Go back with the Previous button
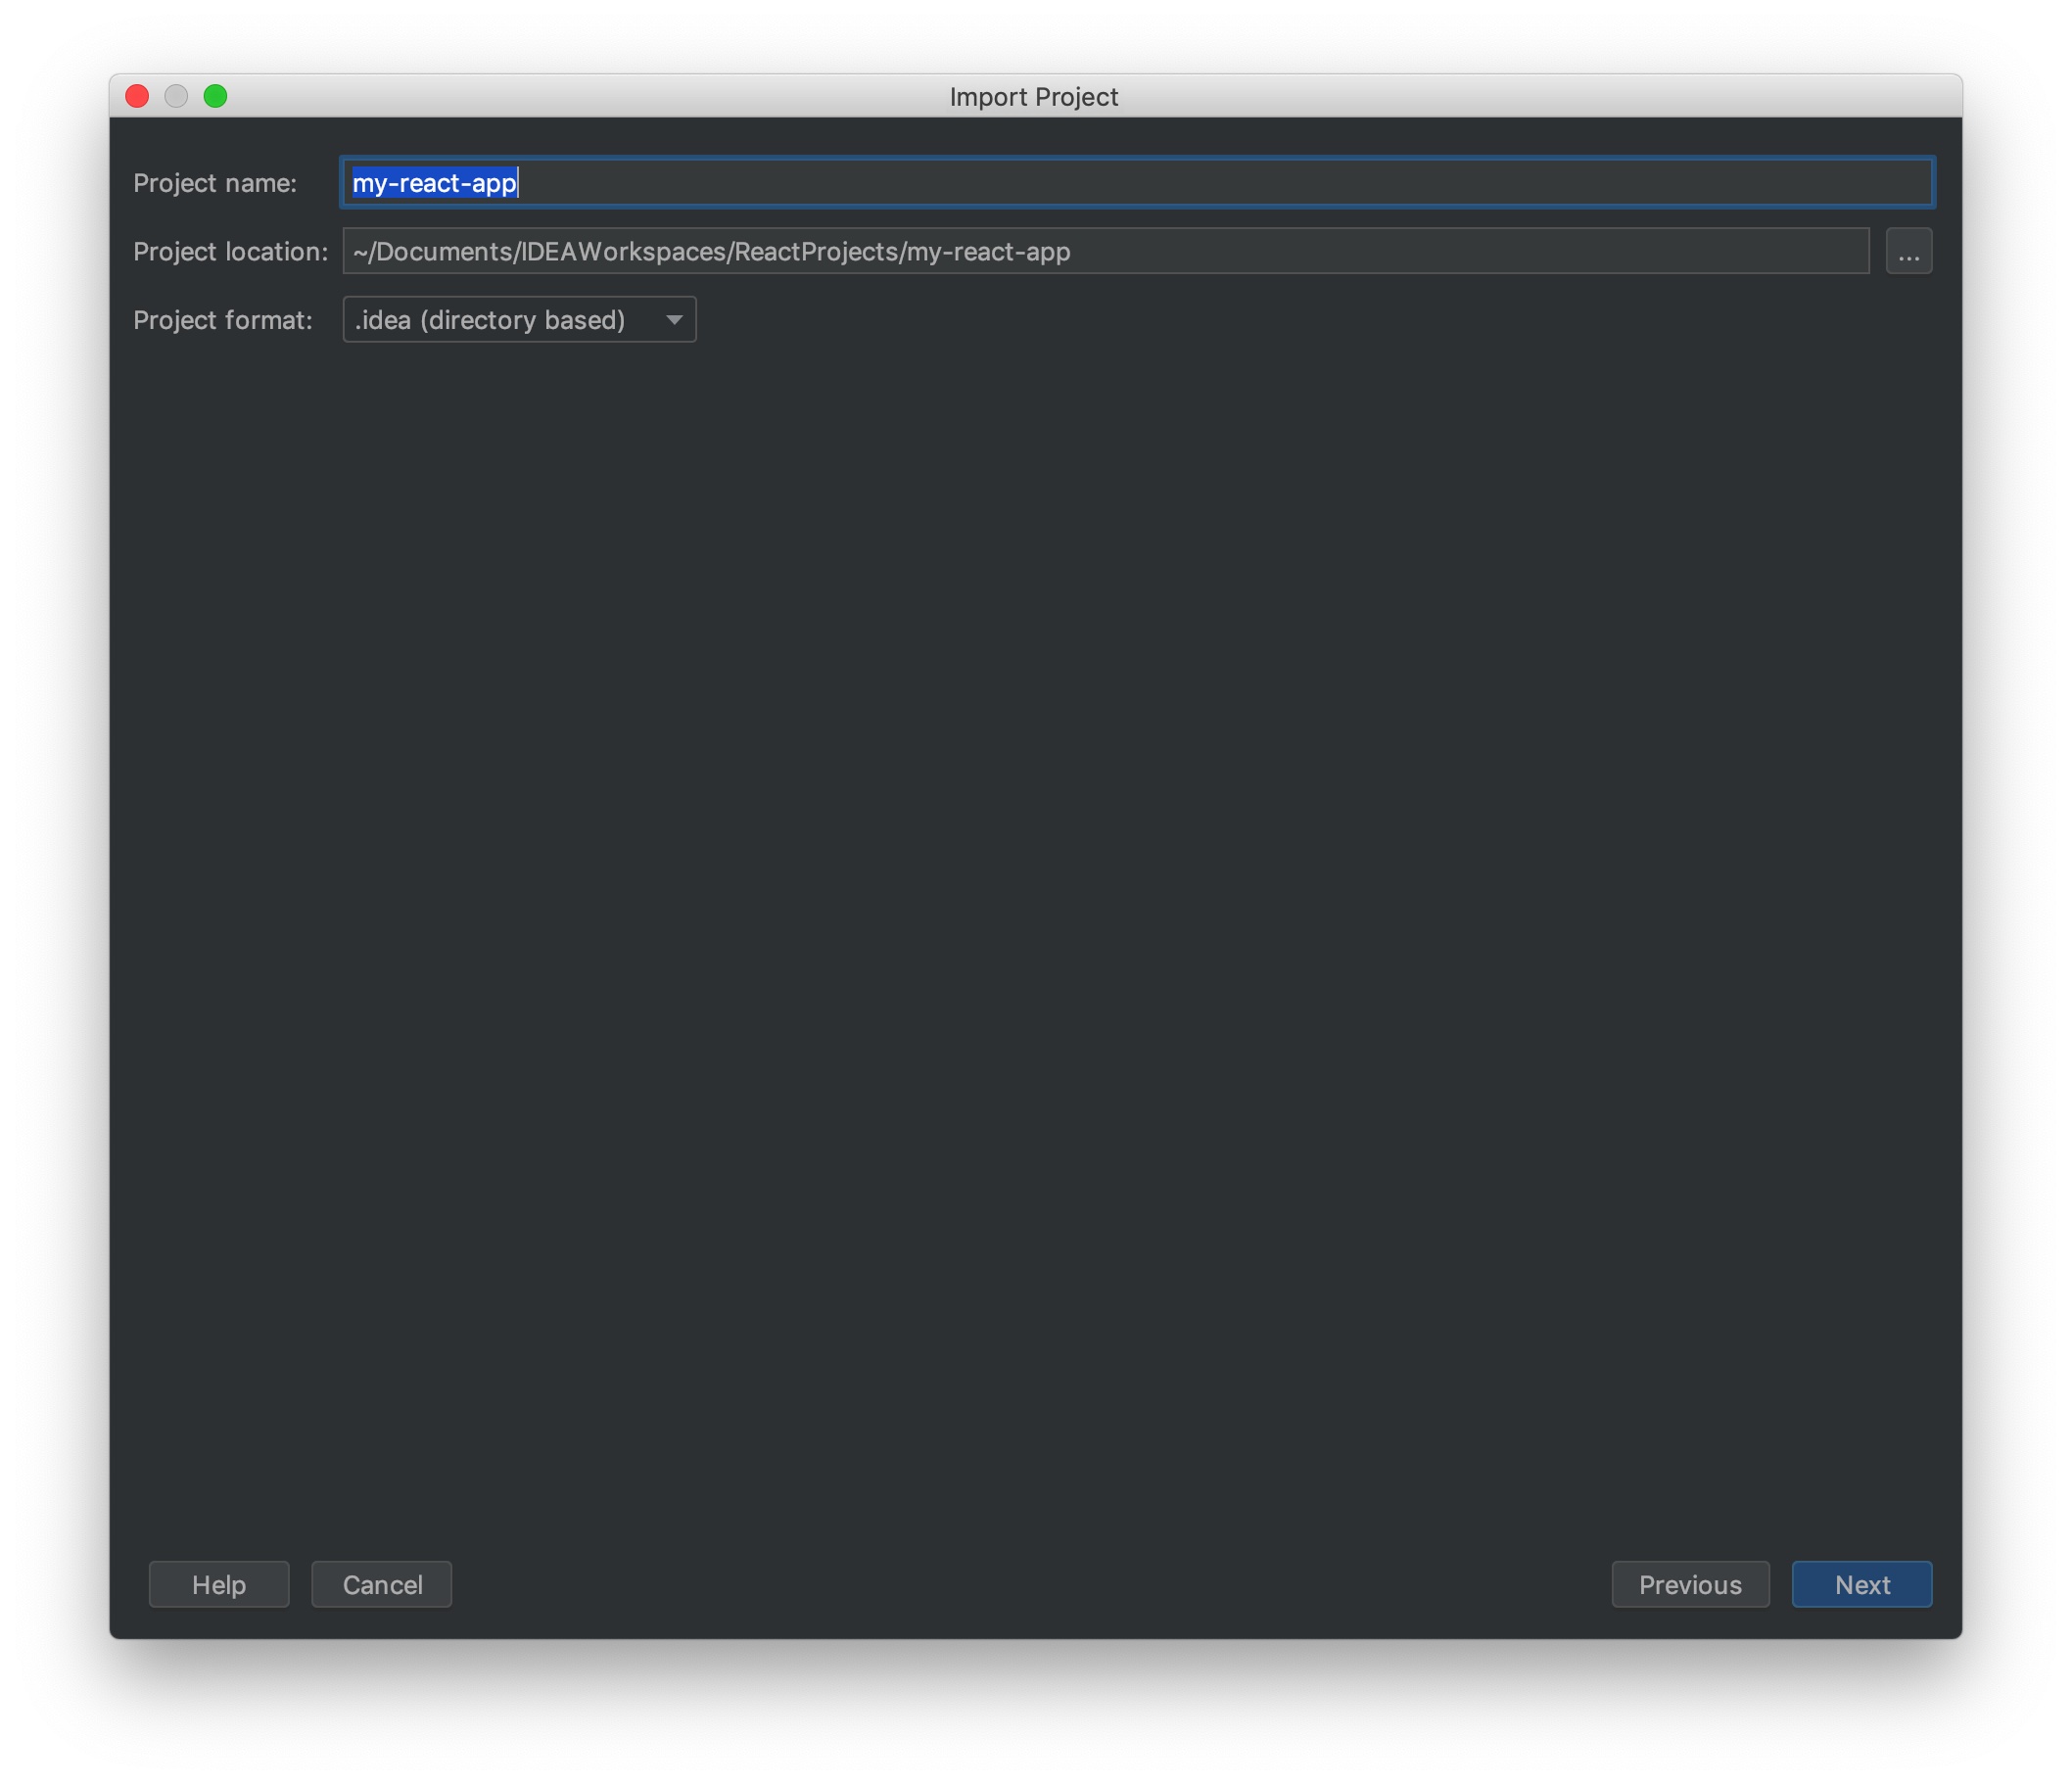Viewport: 2072px width, 1784px height. tap(1689, 1584)
